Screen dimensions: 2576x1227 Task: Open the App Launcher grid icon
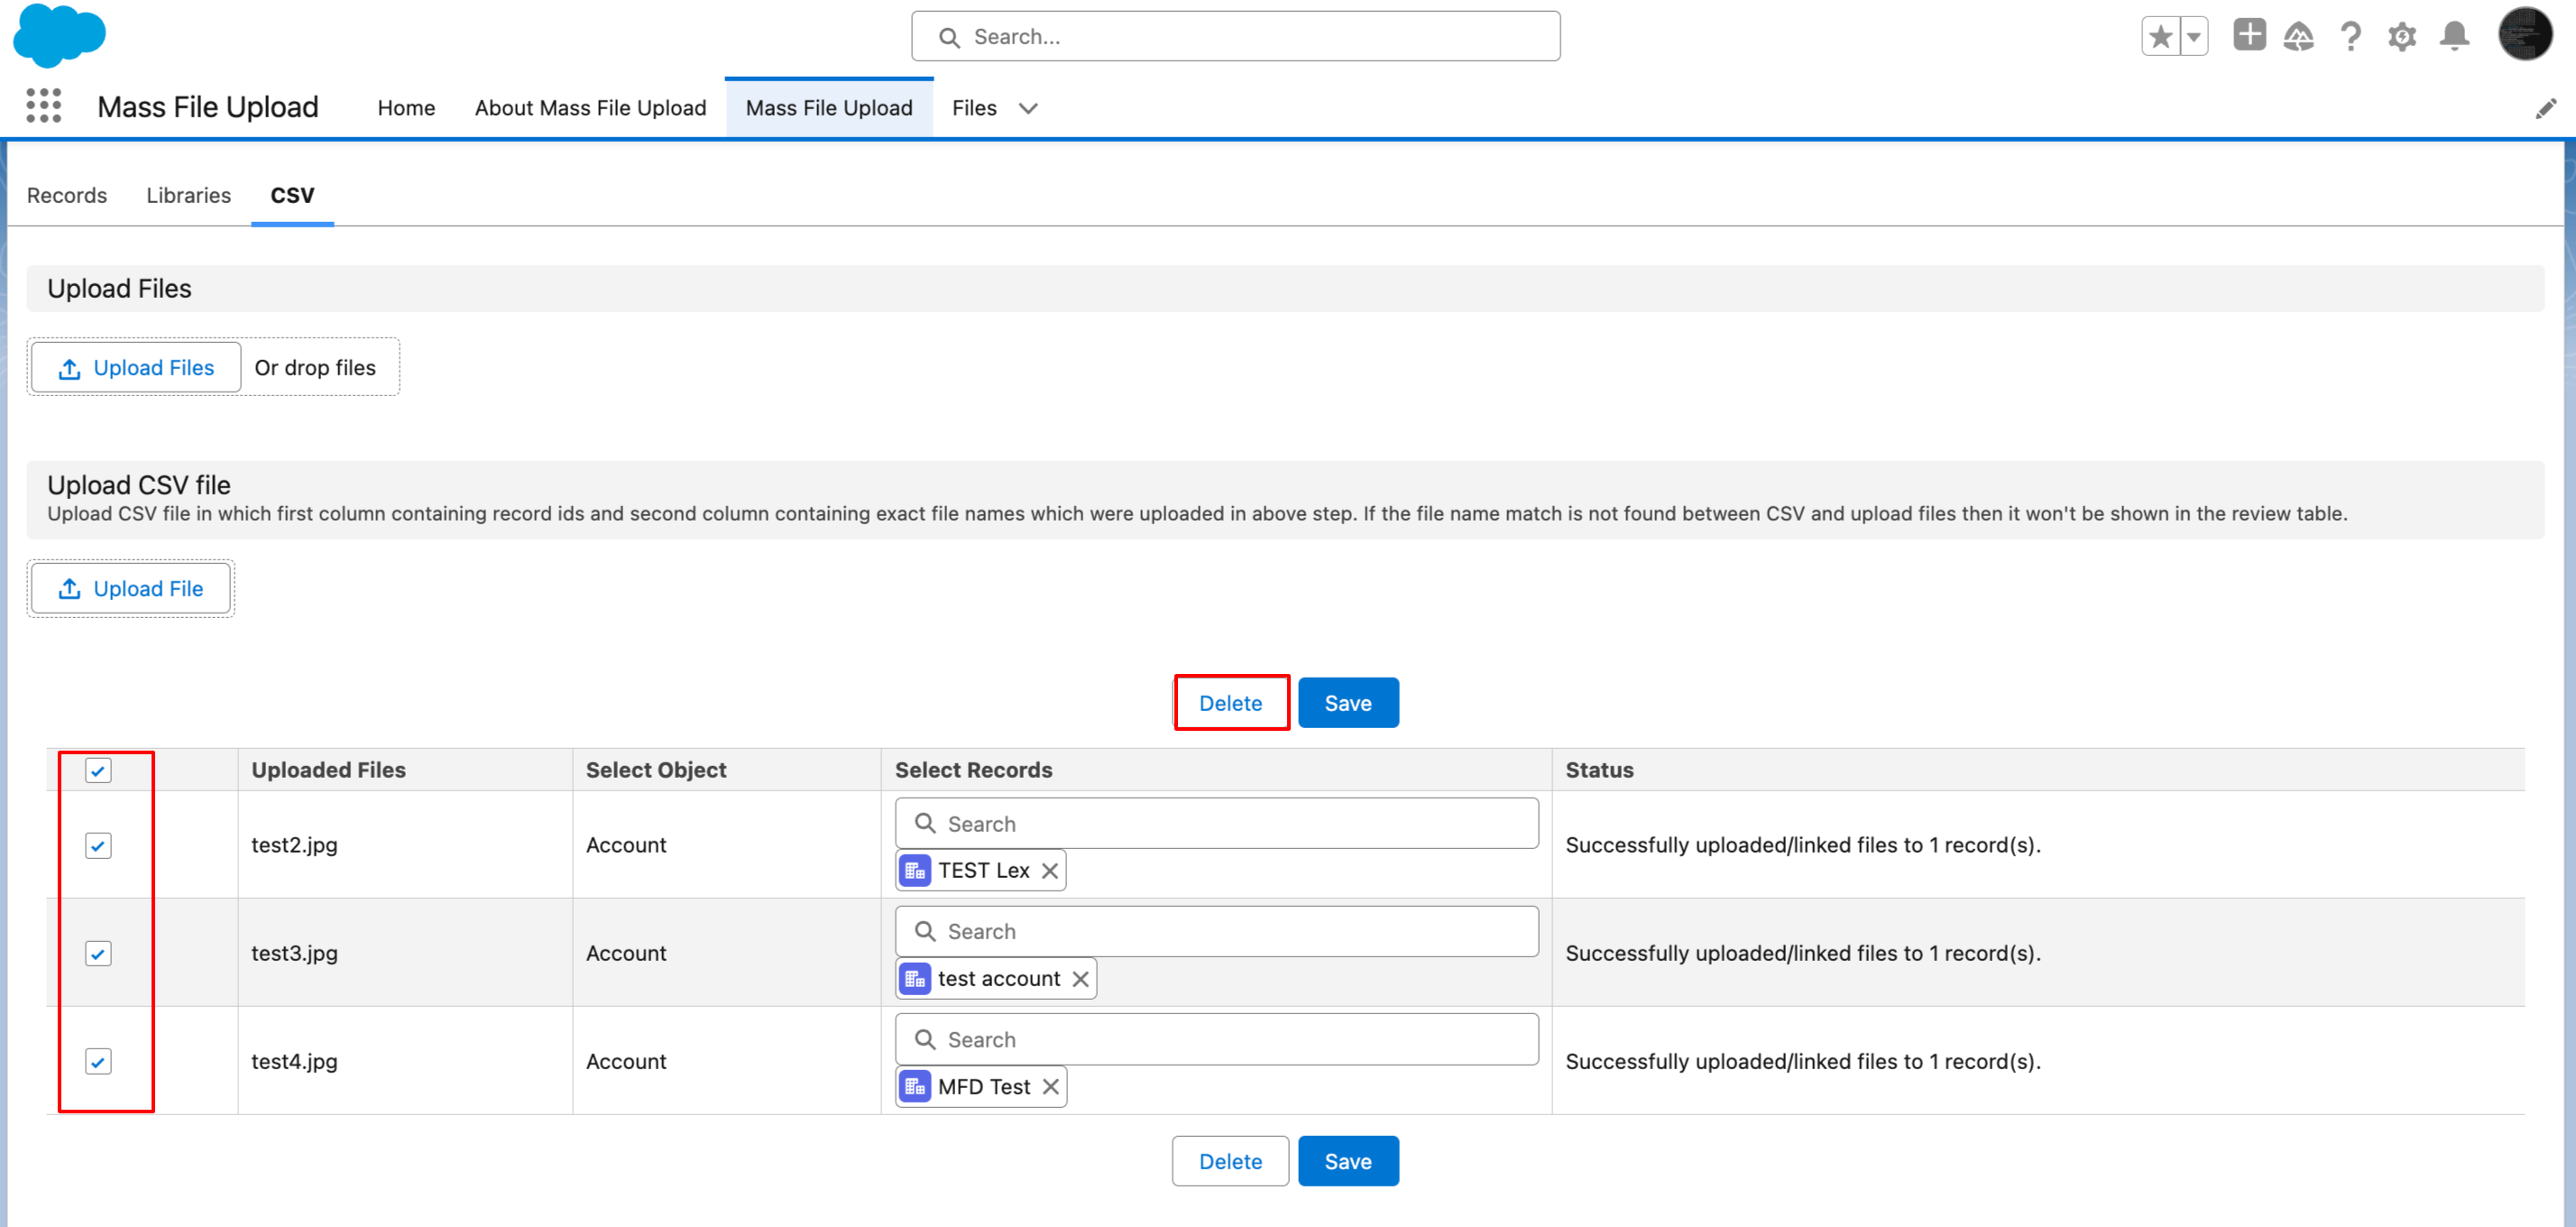click(43, 106)
